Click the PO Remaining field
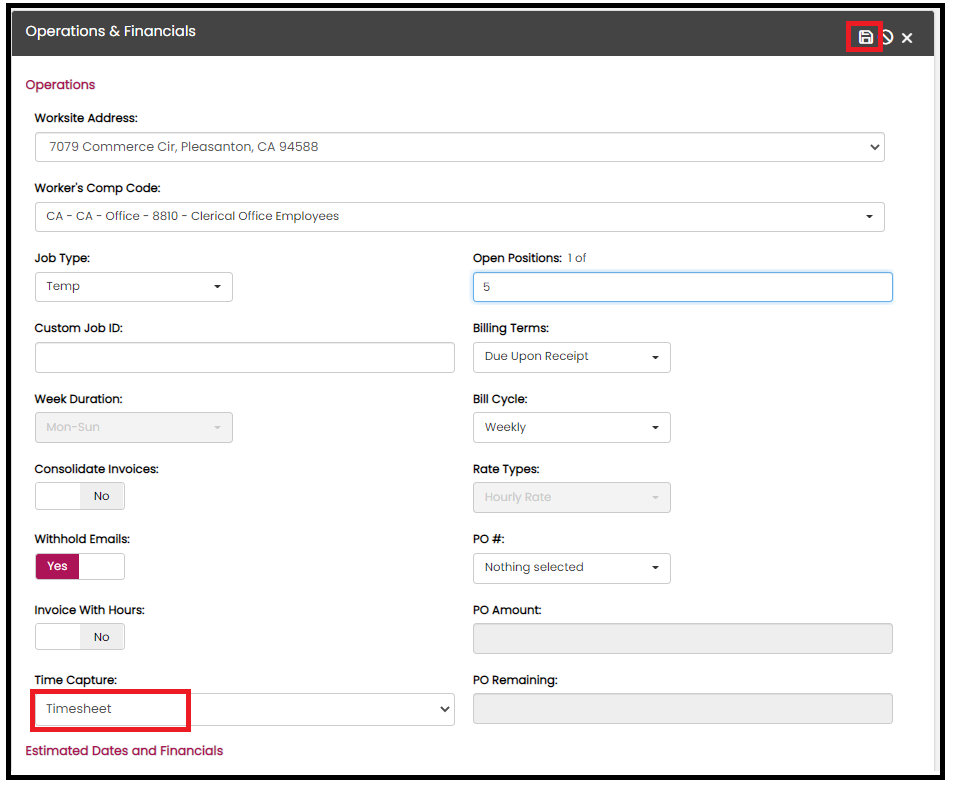The height and width of the screenshot is (787, 953). [x=683, y=709]
